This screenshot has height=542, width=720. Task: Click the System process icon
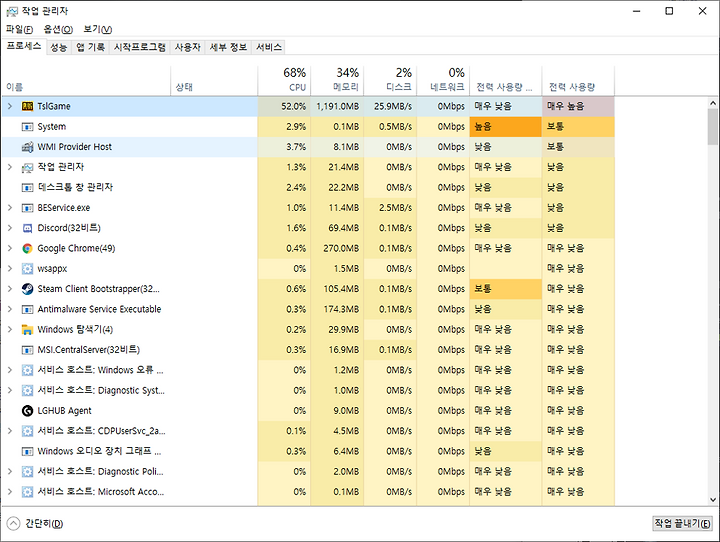click(28, 127)
